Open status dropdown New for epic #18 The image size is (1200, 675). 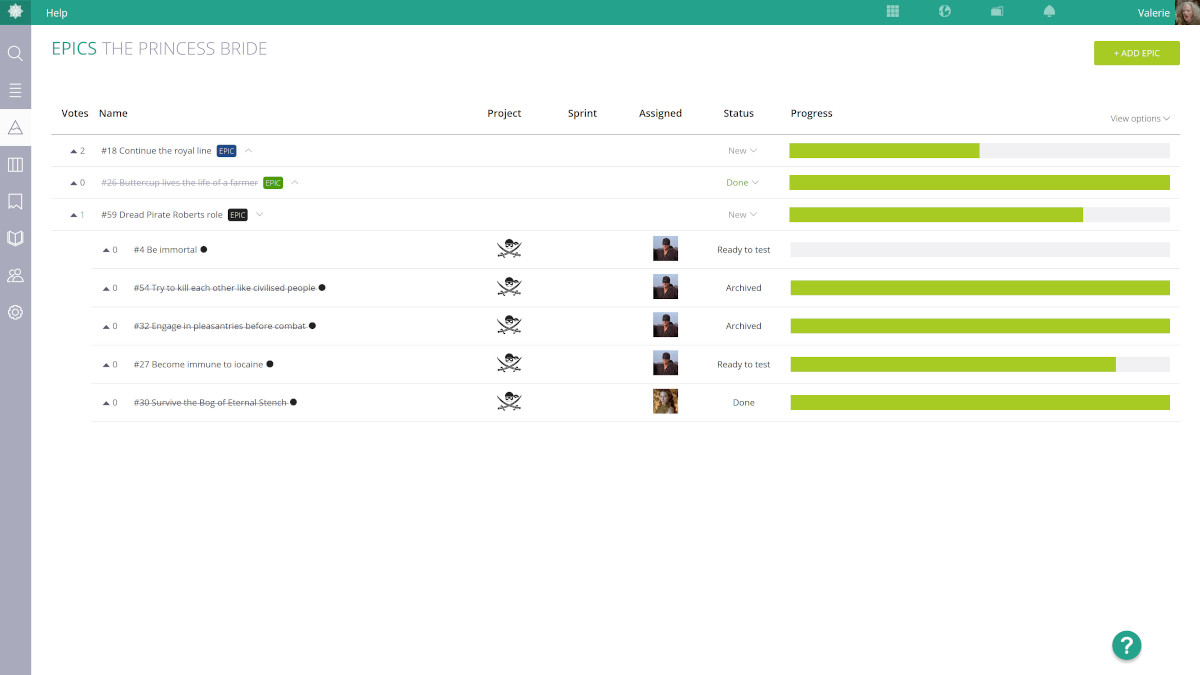pyautogui.click(x=742, y=151)
